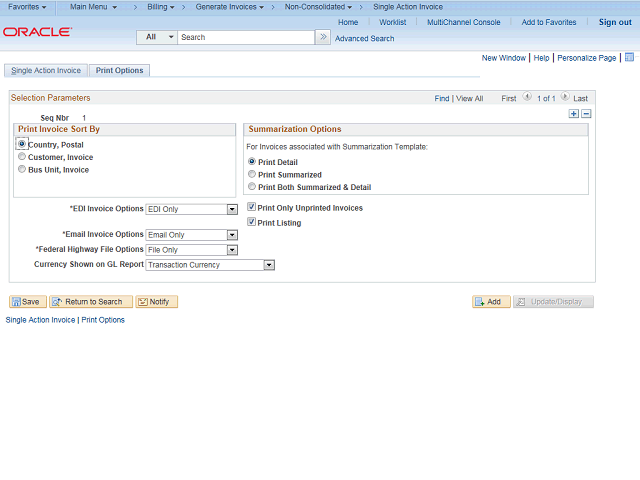640x480 pixels.
Task: Click the Add button
Action: click(491, 302)
